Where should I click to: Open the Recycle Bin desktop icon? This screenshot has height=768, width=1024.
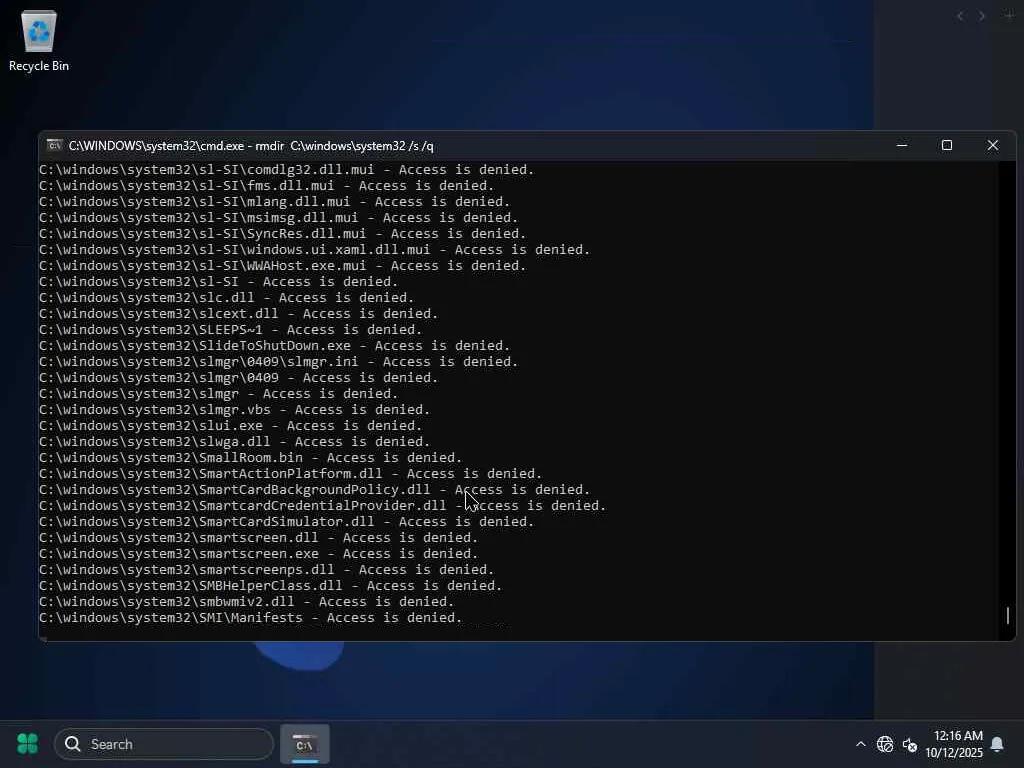39,40
